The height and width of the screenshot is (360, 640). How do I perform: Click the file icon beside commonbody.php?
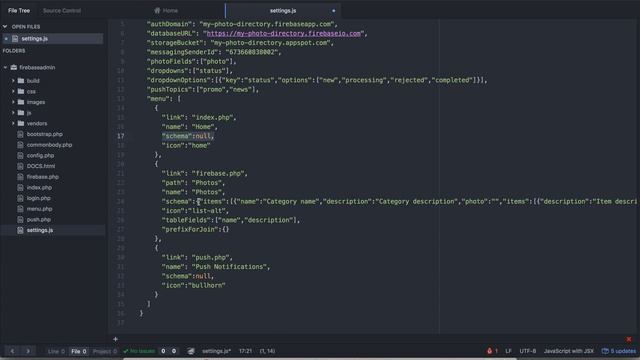[x=20, y=144]
